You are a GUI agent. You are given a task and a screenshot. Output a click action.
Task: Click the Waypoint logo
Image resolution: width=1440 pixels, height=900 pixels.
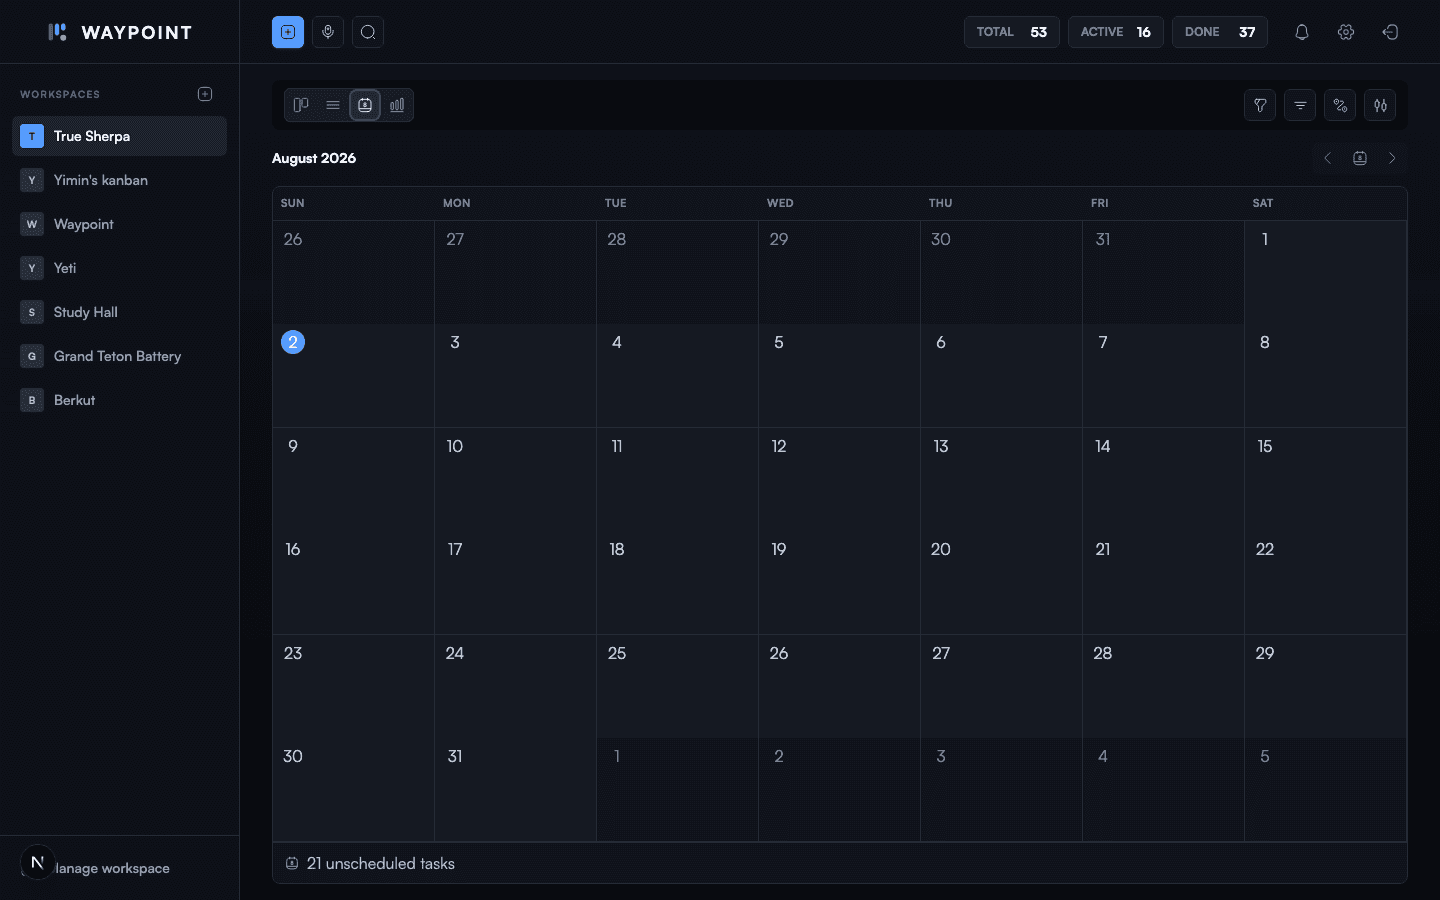[x=120, y=32]
